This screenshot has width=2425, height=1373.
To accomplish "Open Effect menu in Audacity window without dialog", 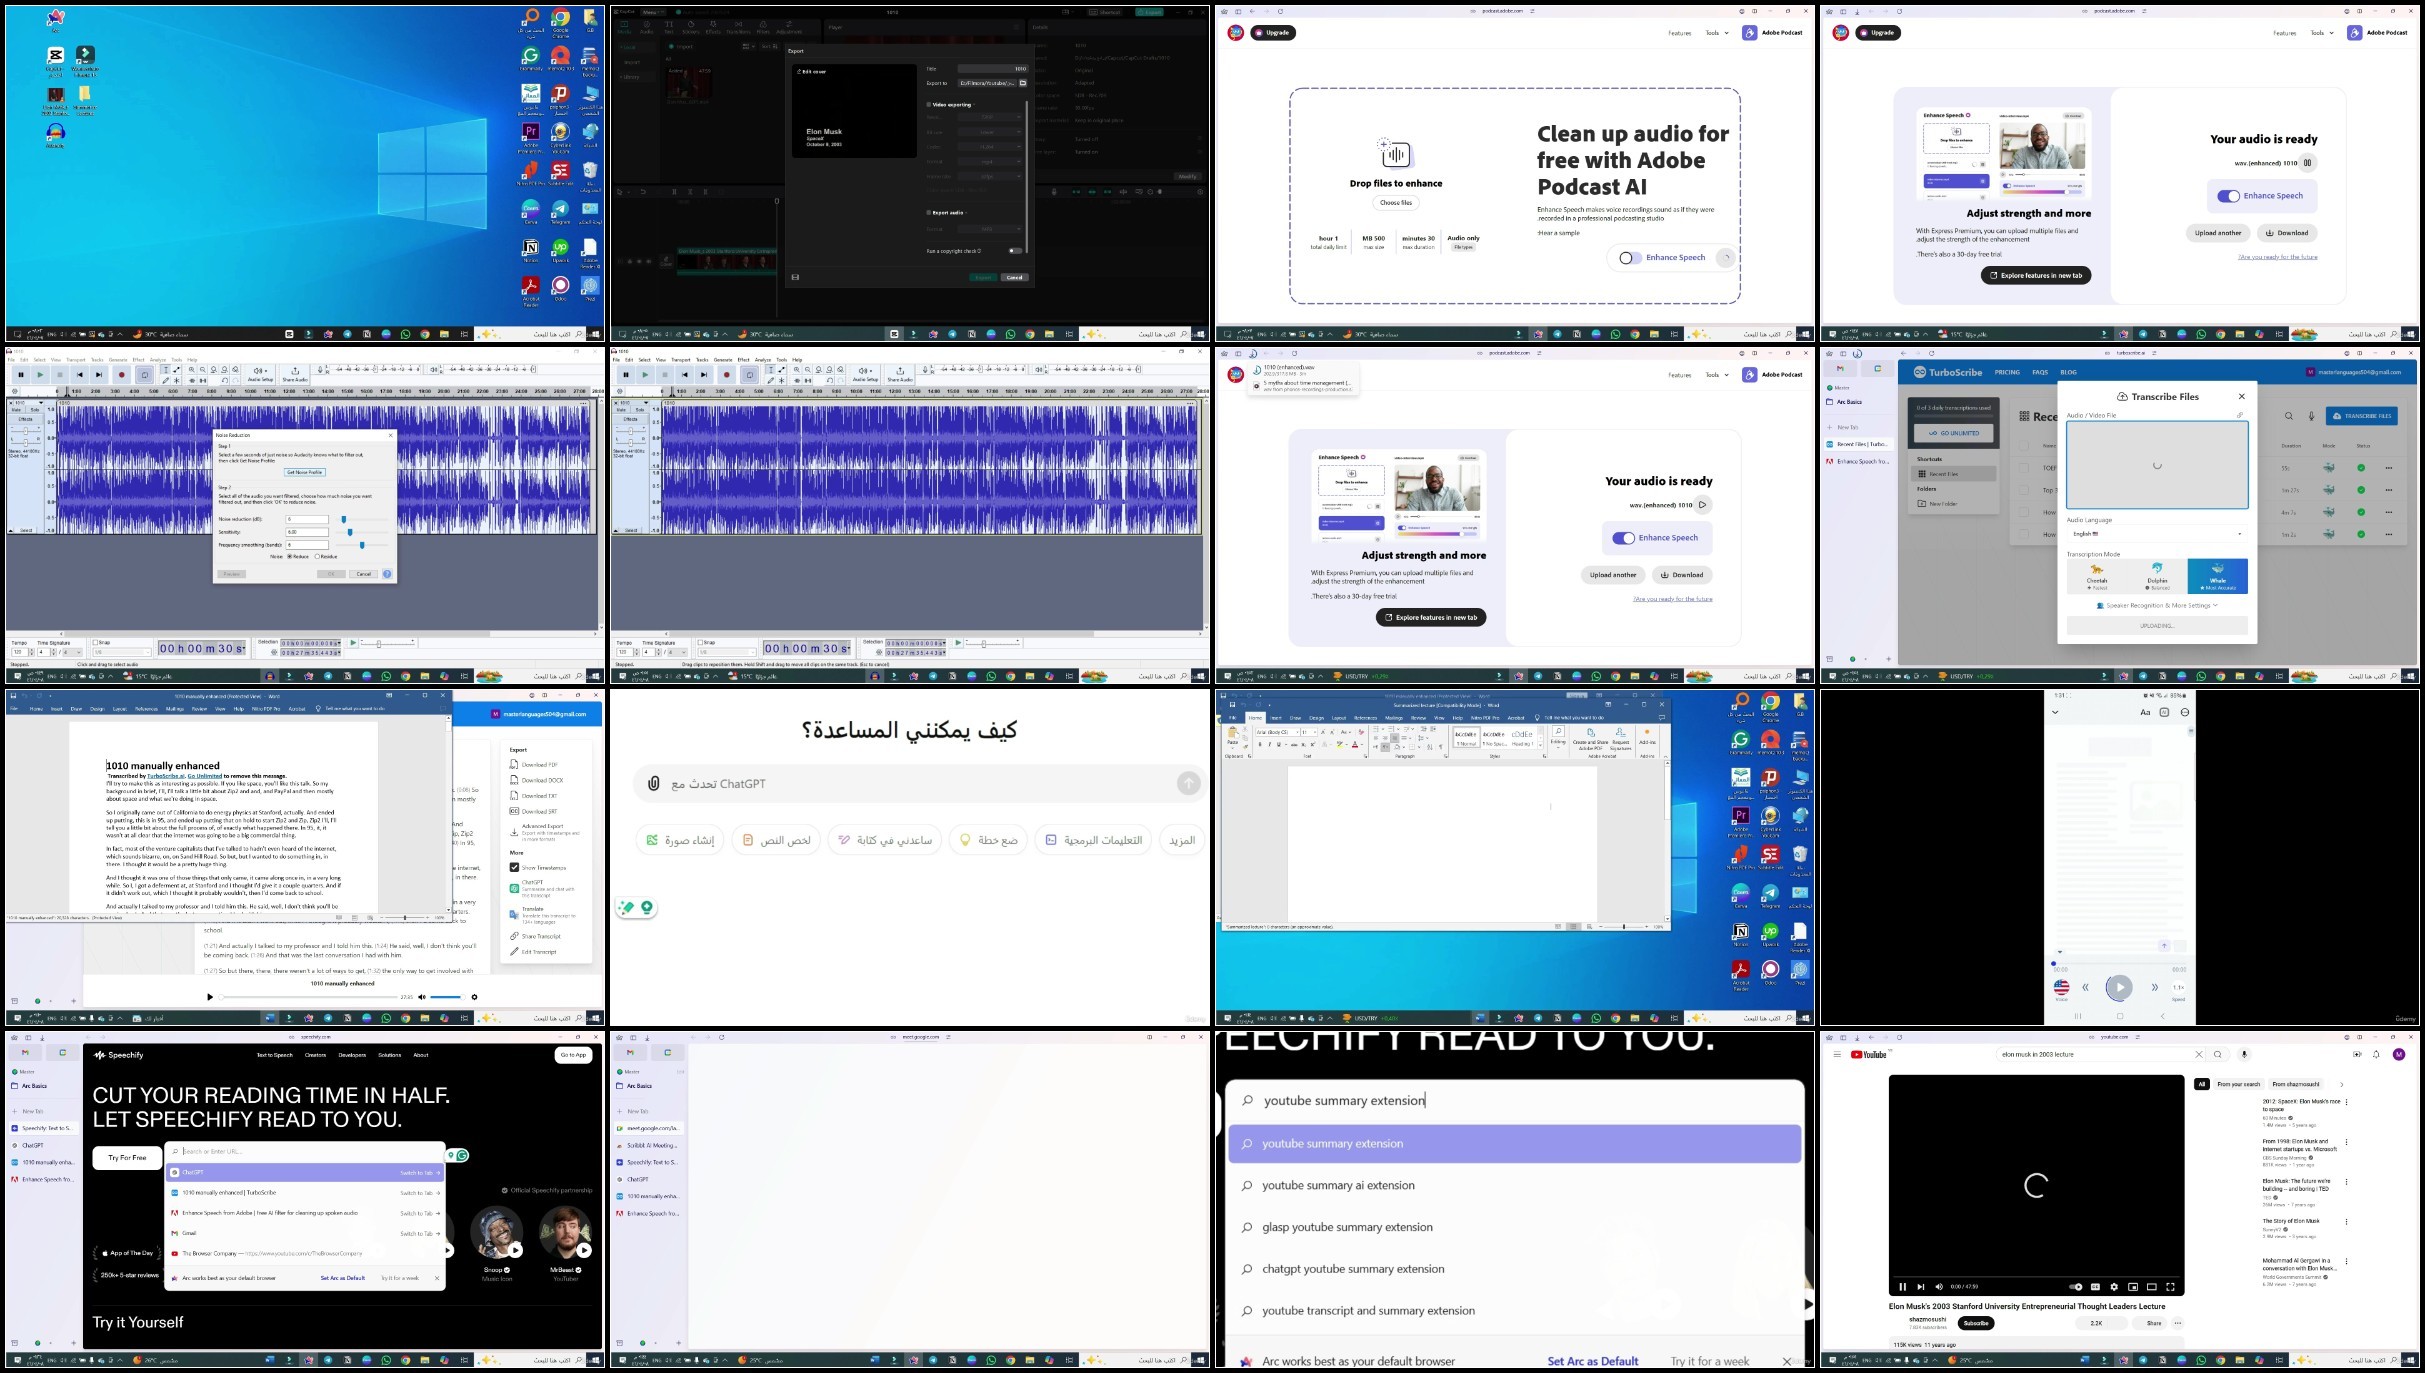I will click(x=743, y=360).
